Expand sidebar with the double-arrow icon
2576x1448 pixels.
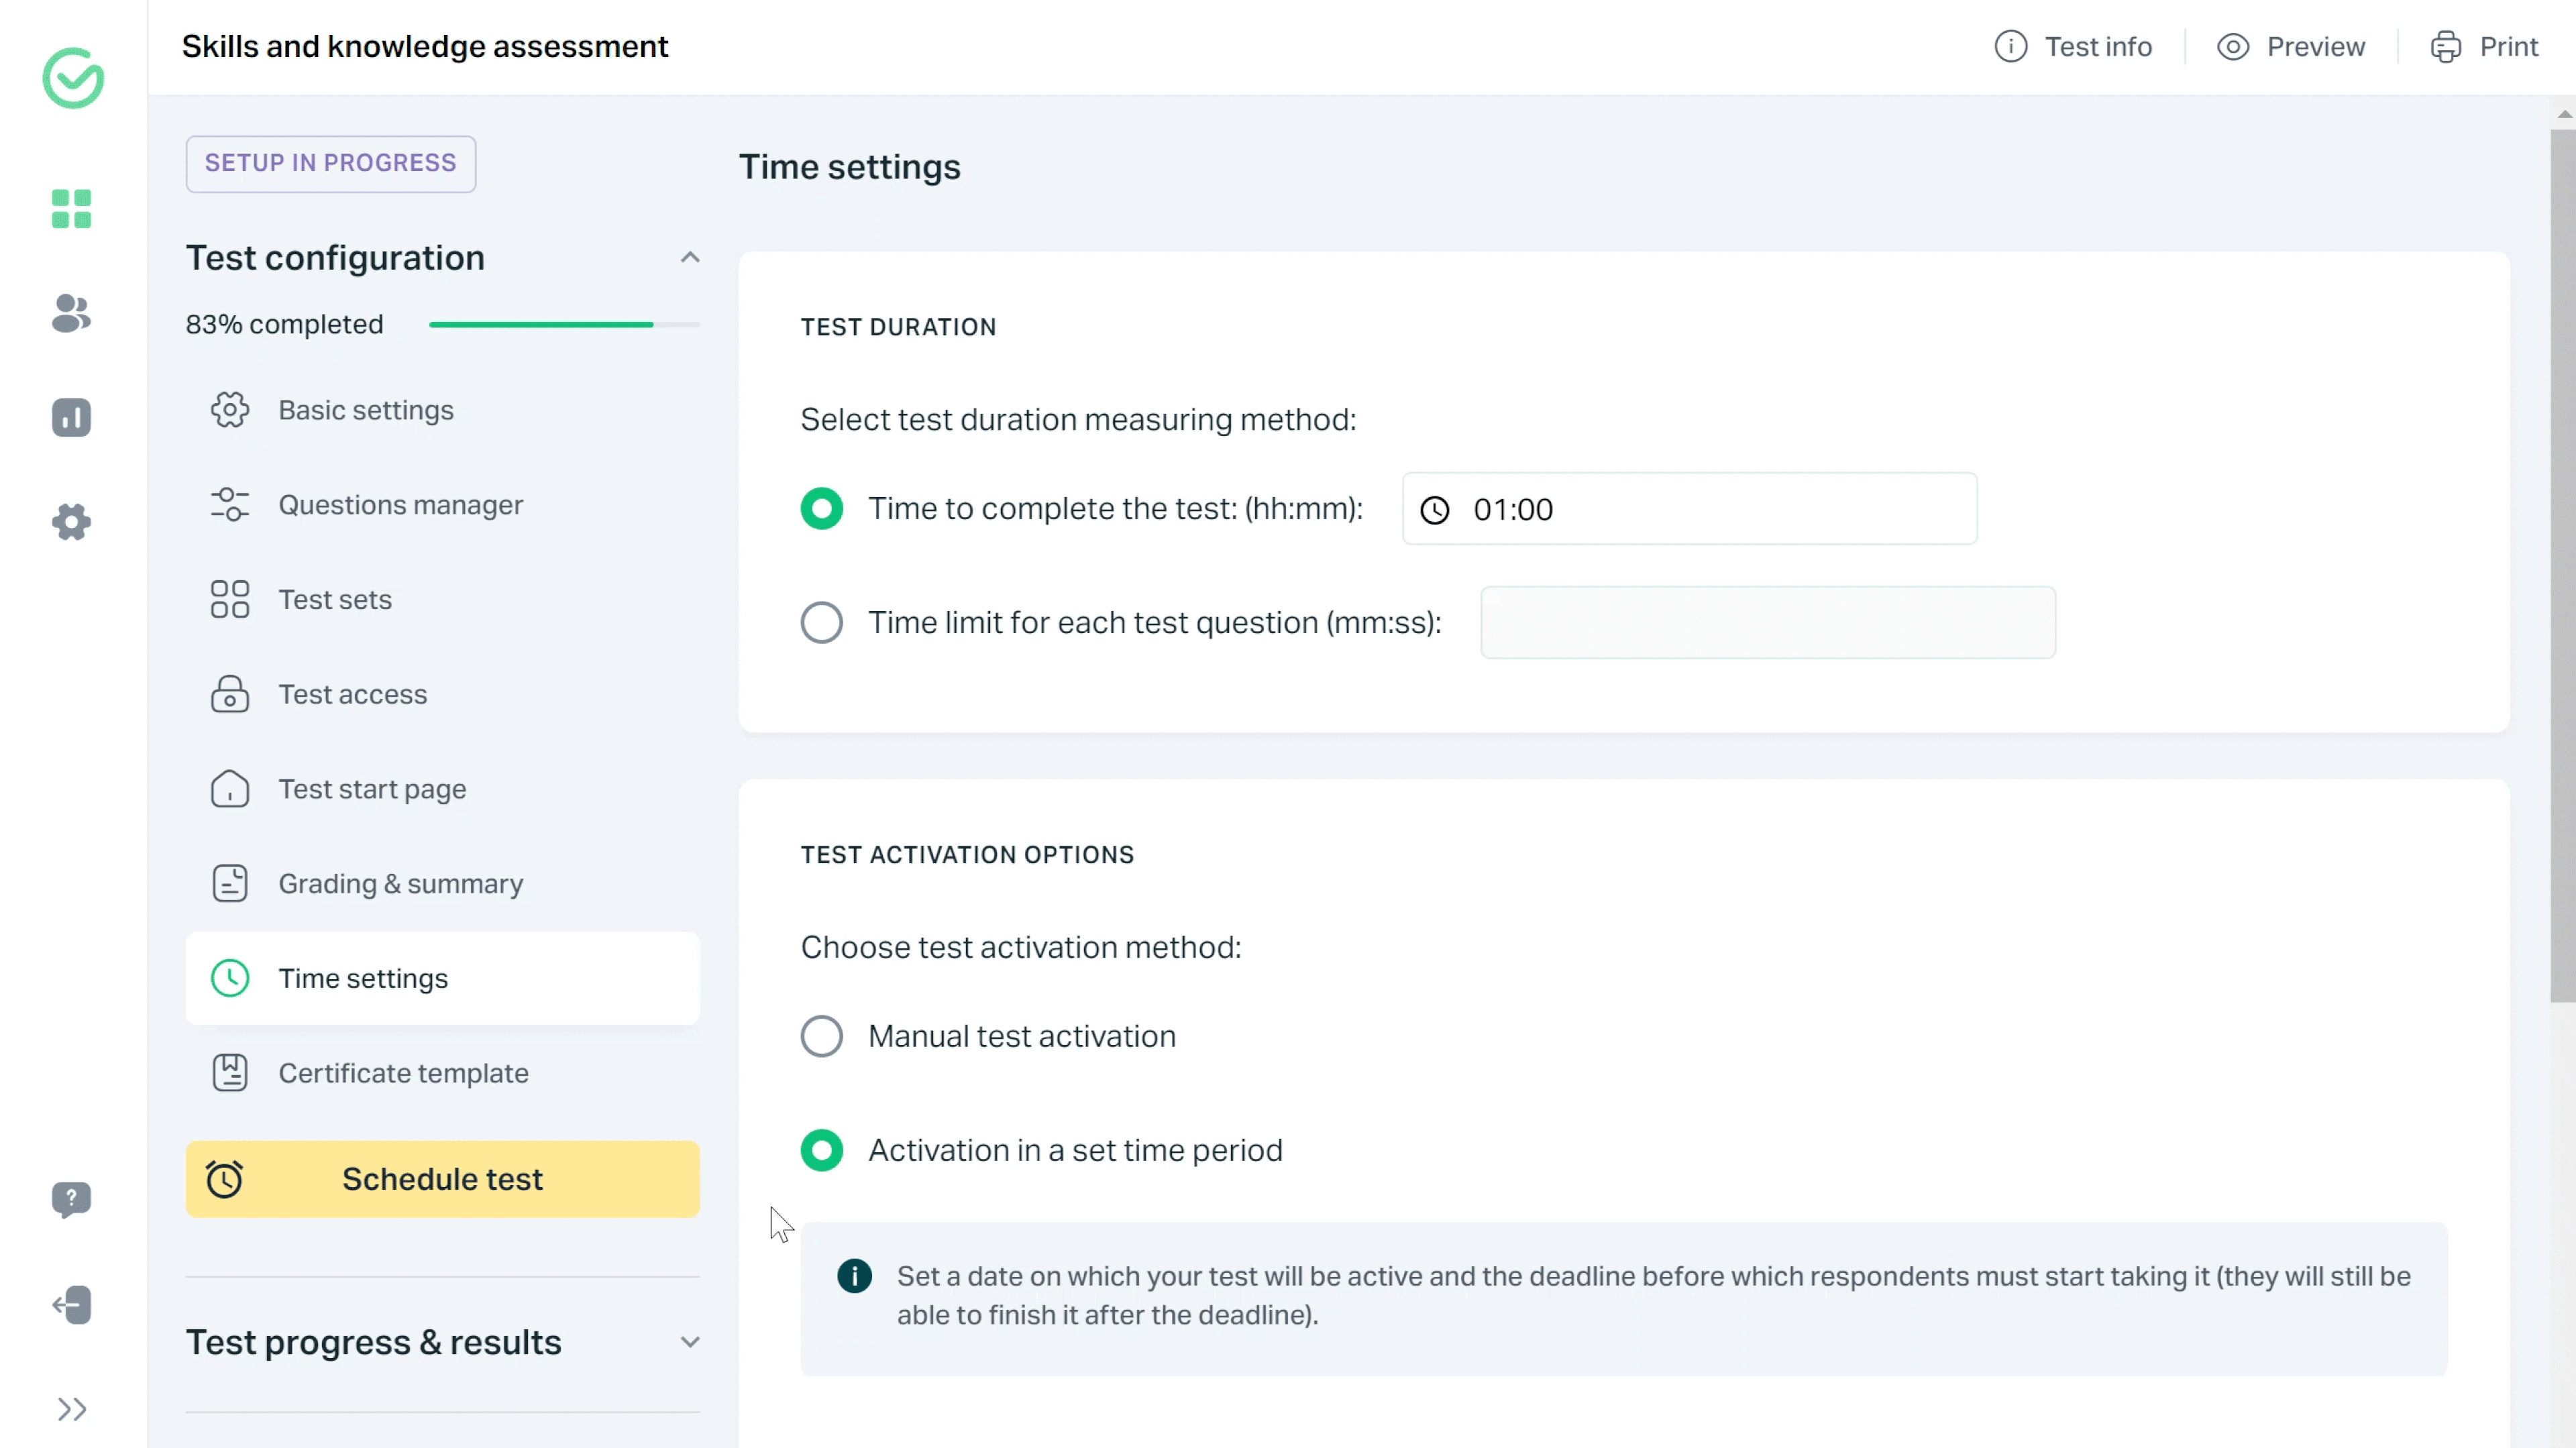(71, 1410)
